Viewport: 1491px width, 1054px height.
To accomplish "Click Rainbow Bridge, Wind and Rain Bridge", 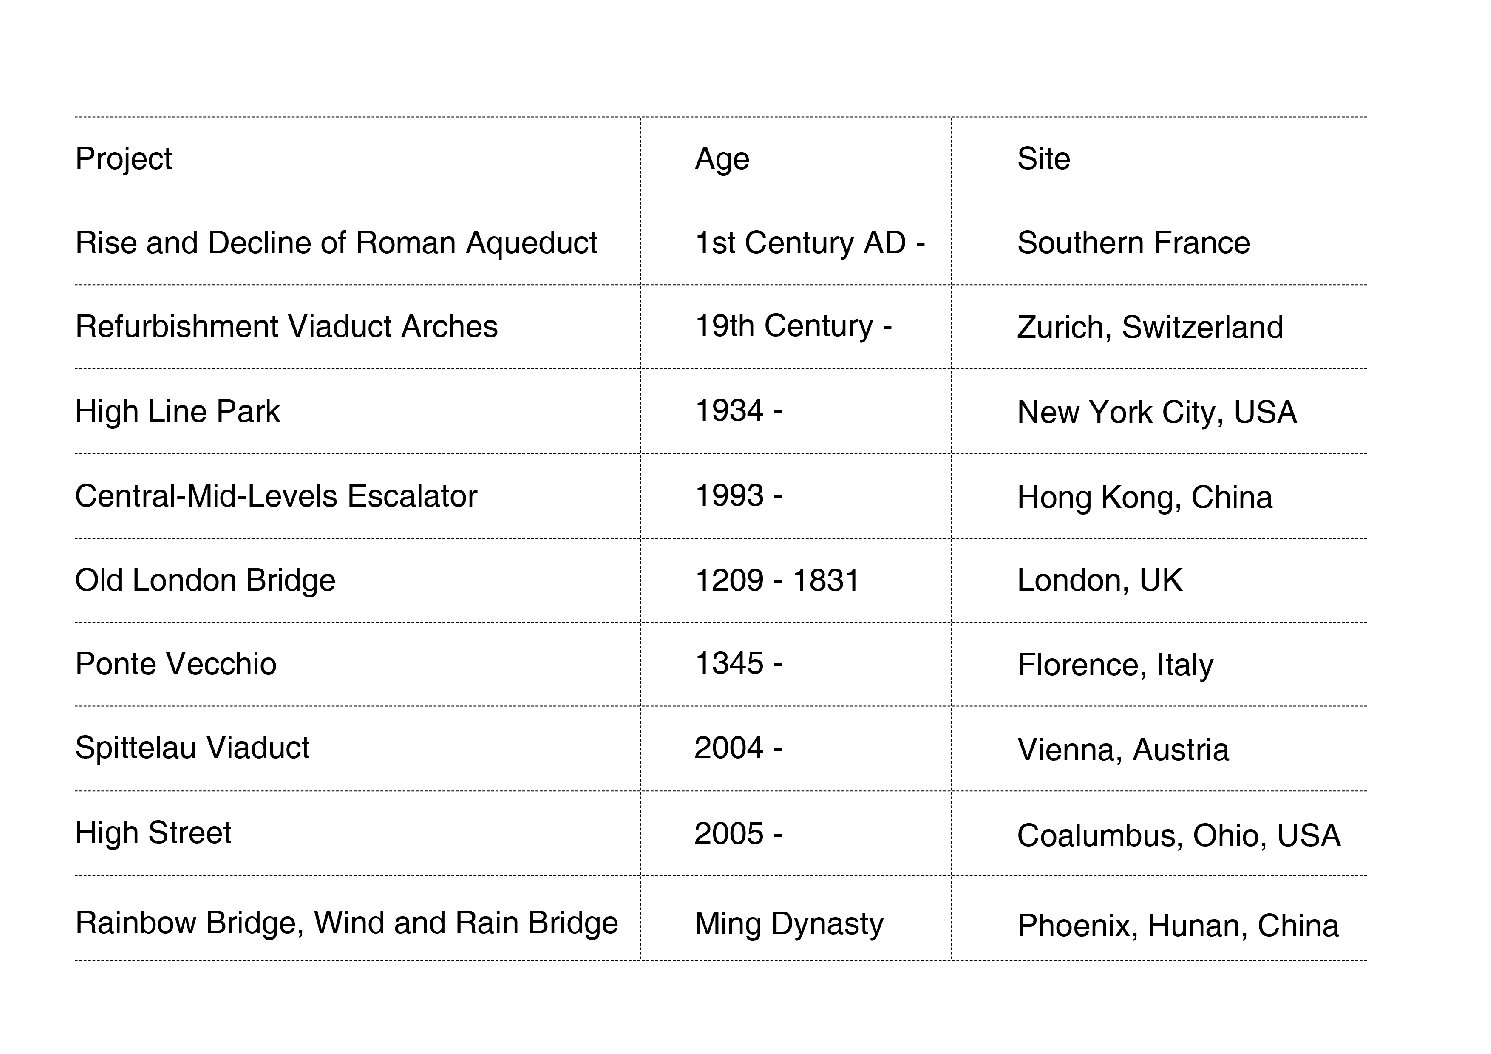I will click(347, 923).
